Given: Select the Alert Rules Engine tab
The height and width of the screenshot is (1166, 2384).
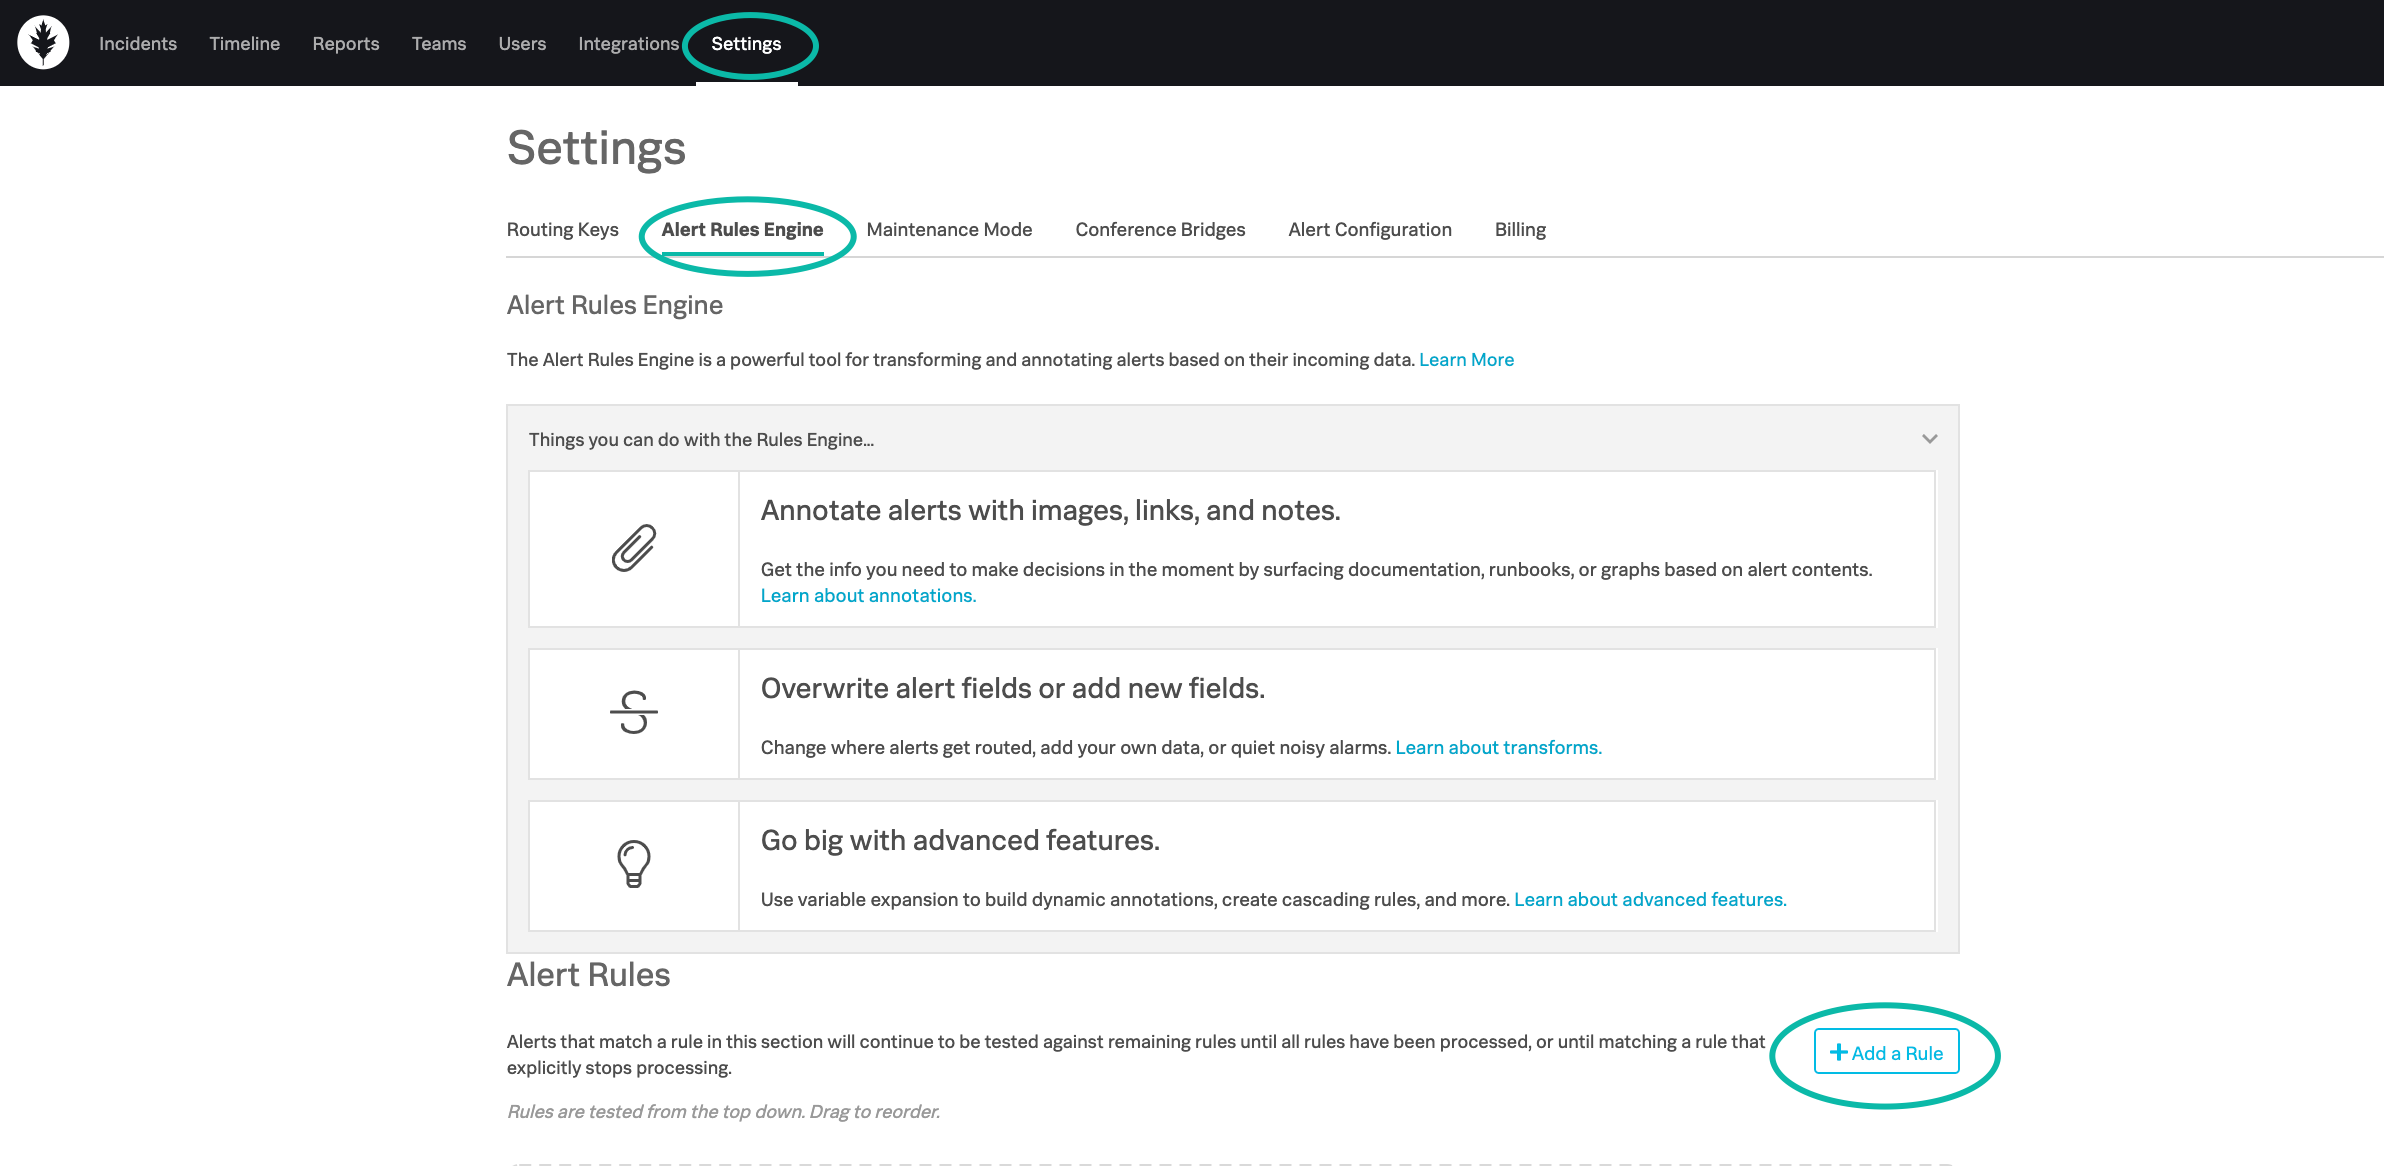Looking at the screenshot, I should pos(741,229).
